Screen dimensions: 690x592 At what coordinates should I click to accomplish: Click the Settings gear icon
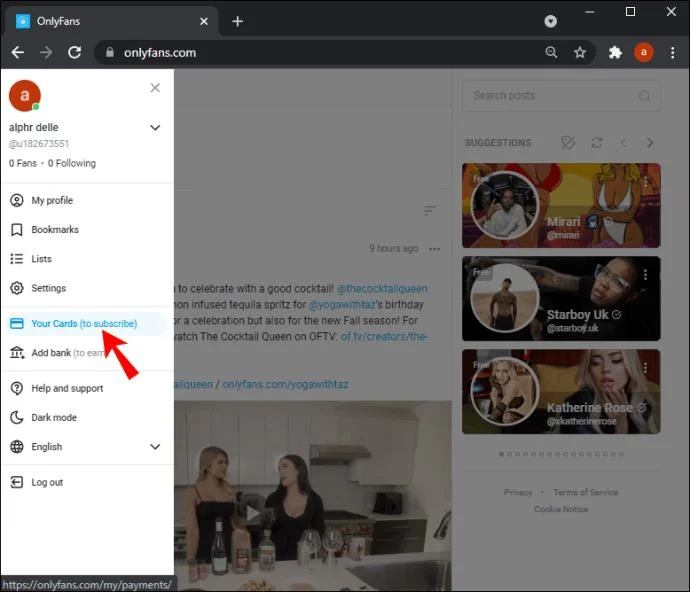click(17, 288)
